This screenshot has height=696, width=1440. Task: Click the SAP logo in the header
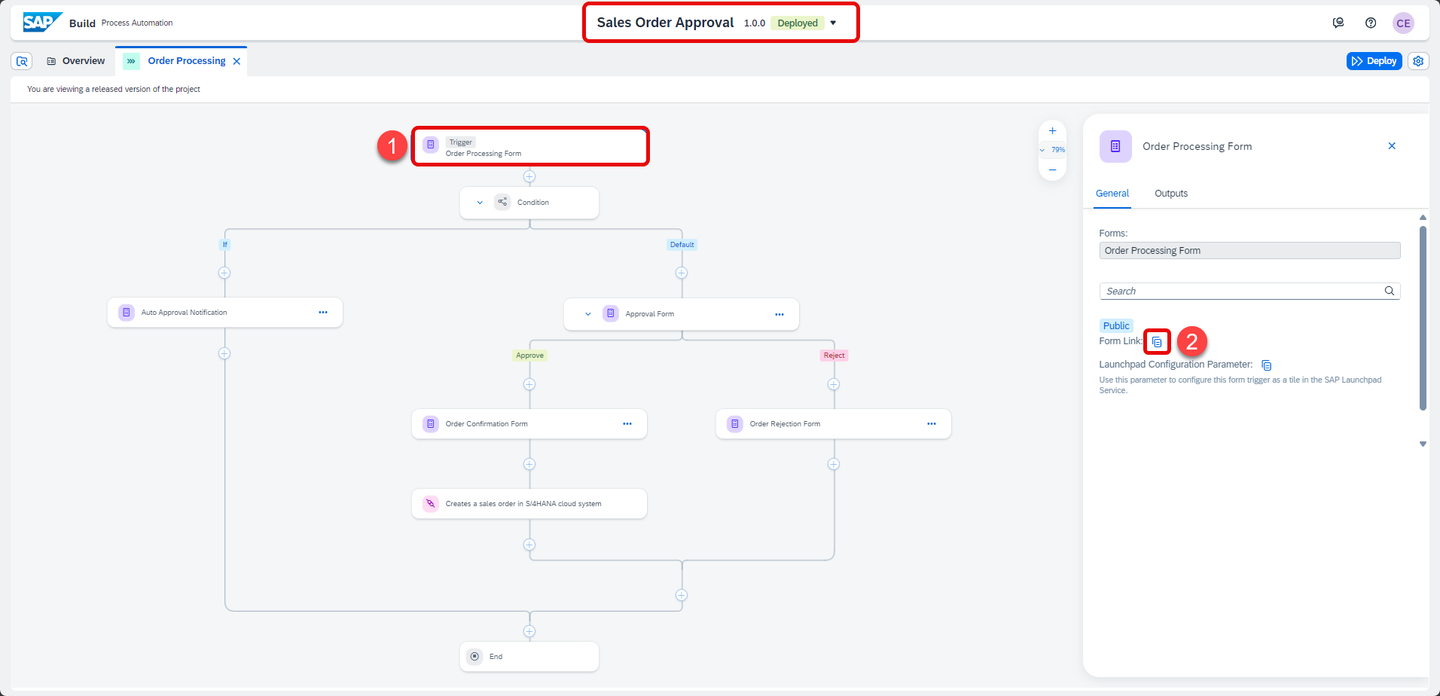click(x=43, y=22)
